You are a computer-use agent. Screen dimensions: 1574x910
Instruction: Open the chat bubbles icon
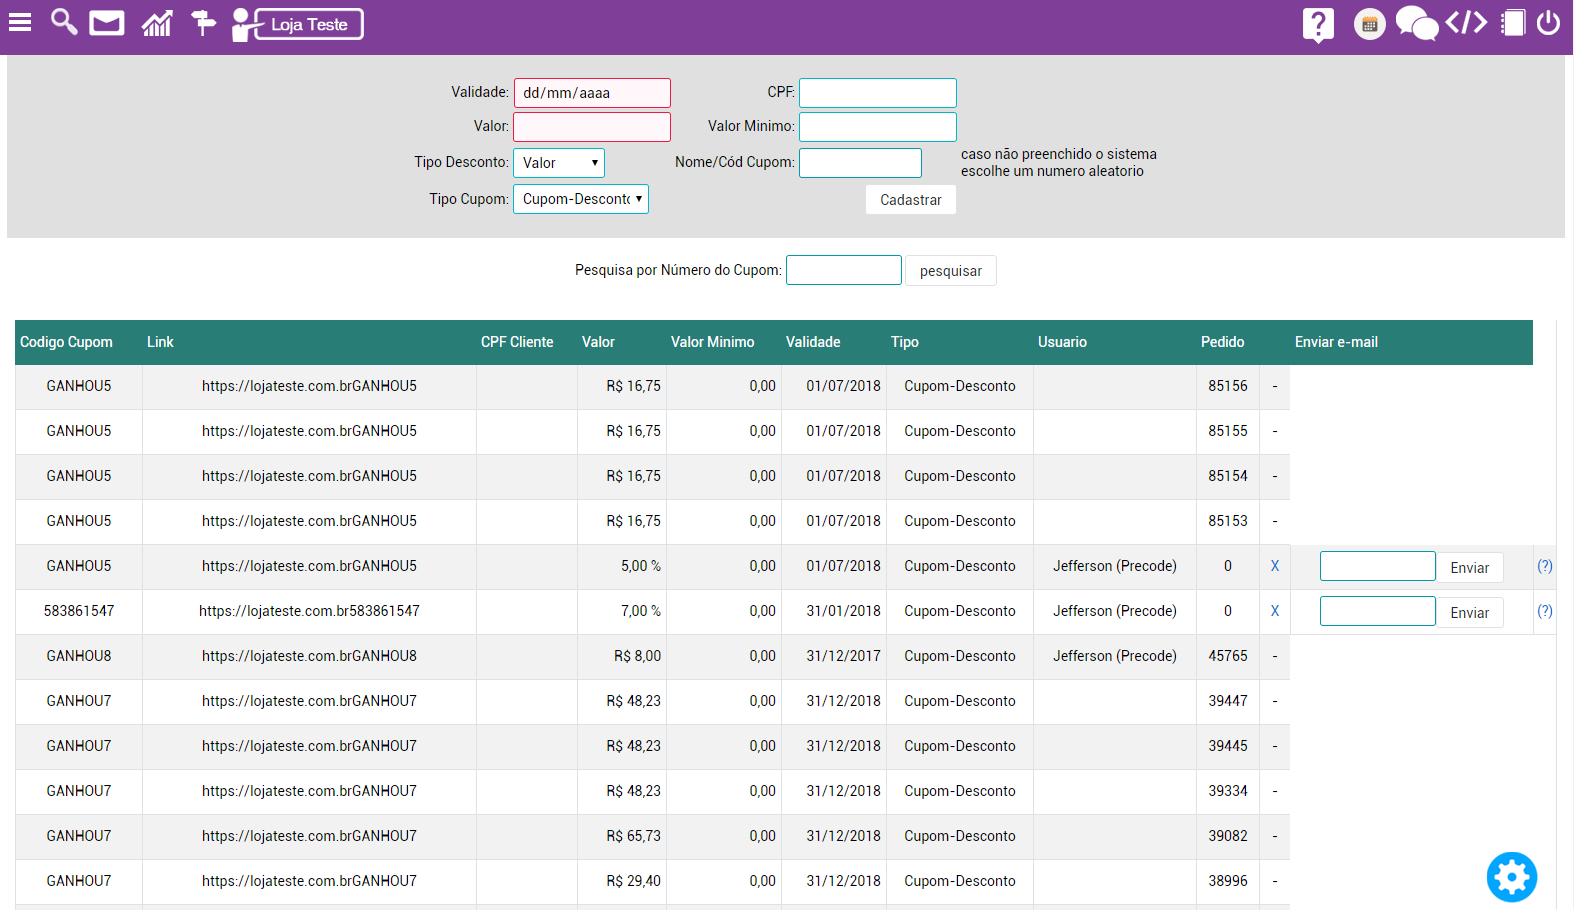pyautogui.click(x=1416, y=23)
